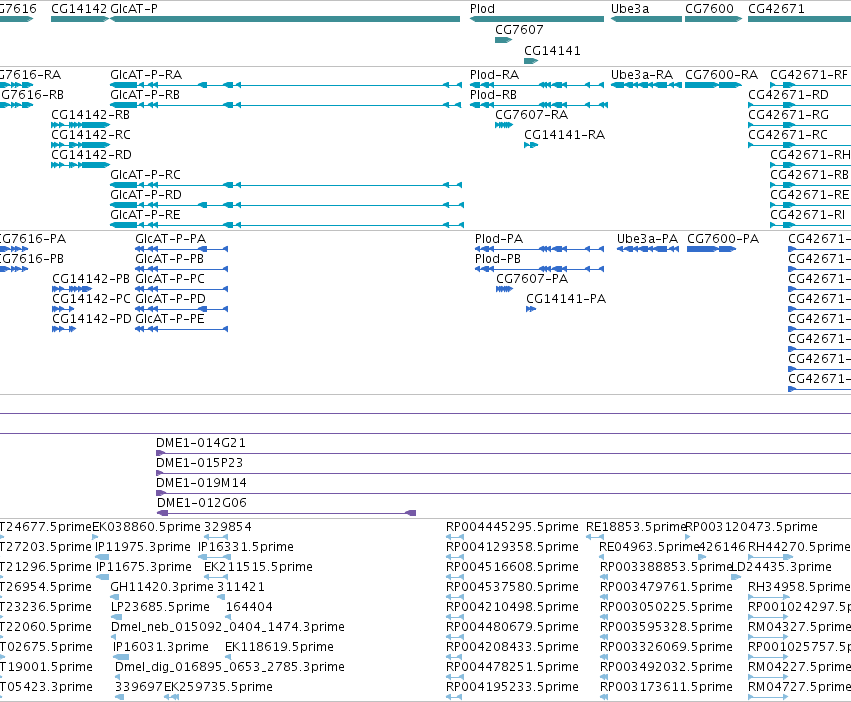Click the IP11975.3prime EST label
The width and height of the screenshot is (851, 702).
(143, 547)
